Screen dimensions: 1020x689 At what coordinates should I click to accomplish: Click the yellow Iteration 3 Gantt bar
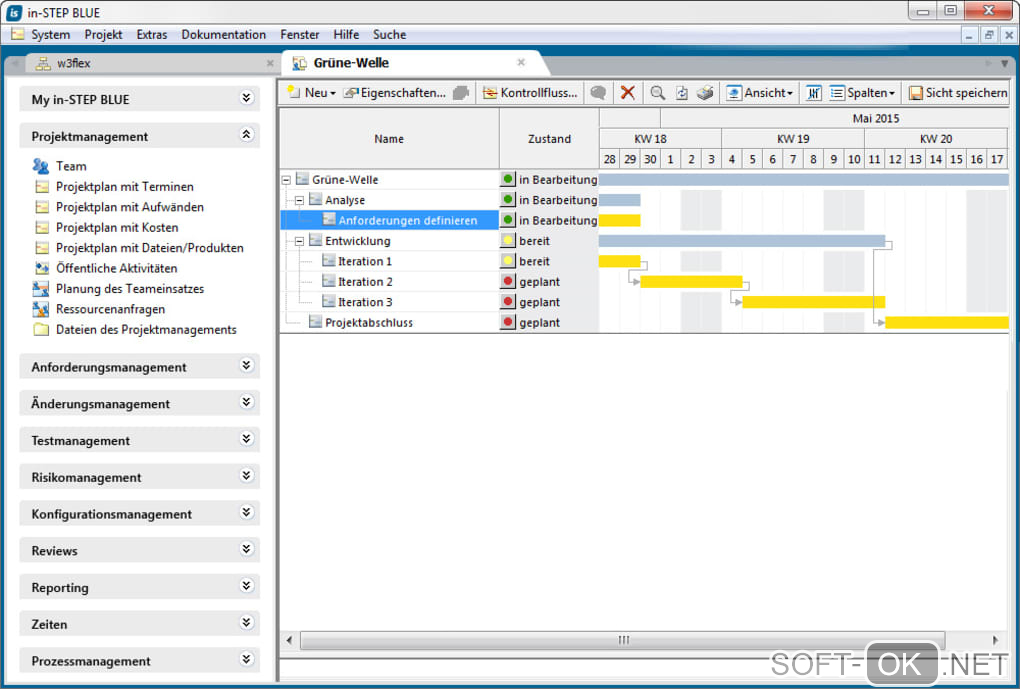pyautogui.click(x=814, y=302)
